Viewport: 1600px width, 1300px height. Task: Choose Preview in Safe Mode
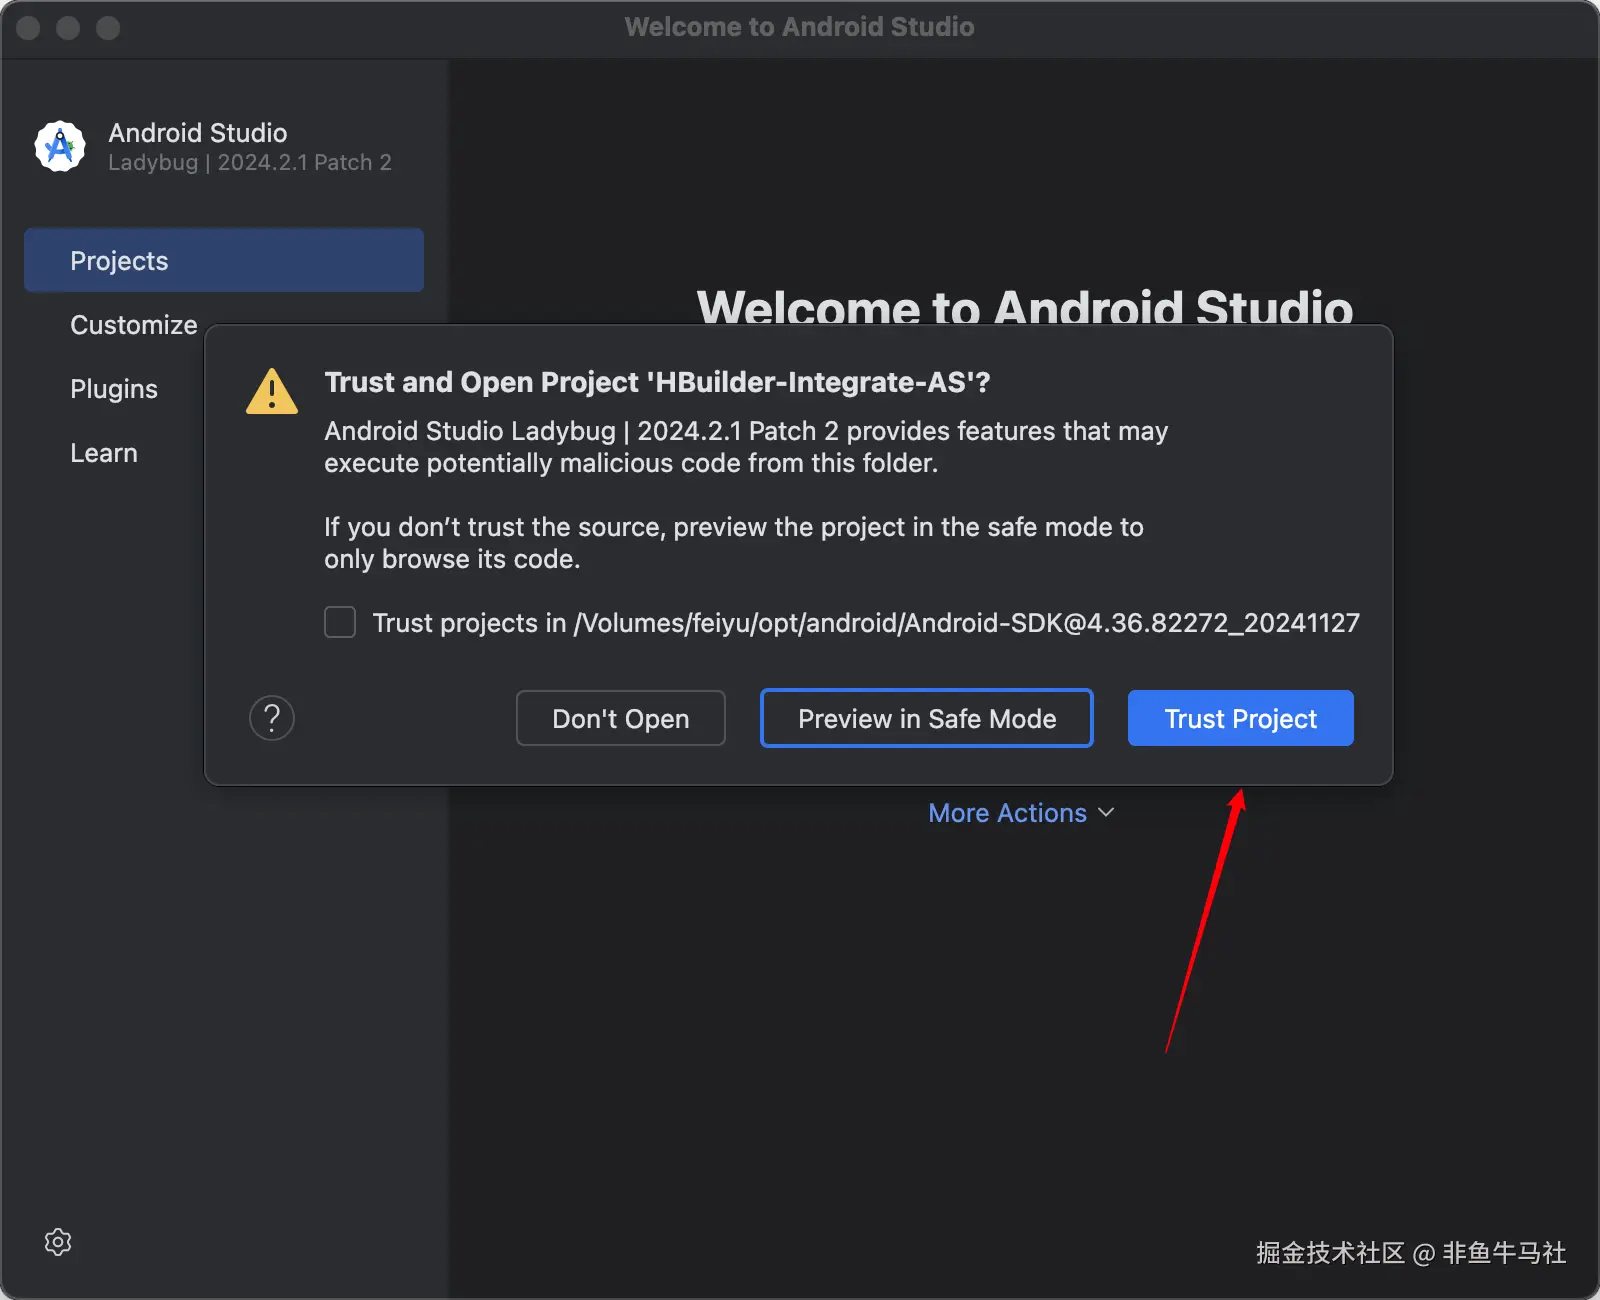[x=927, y=718]
